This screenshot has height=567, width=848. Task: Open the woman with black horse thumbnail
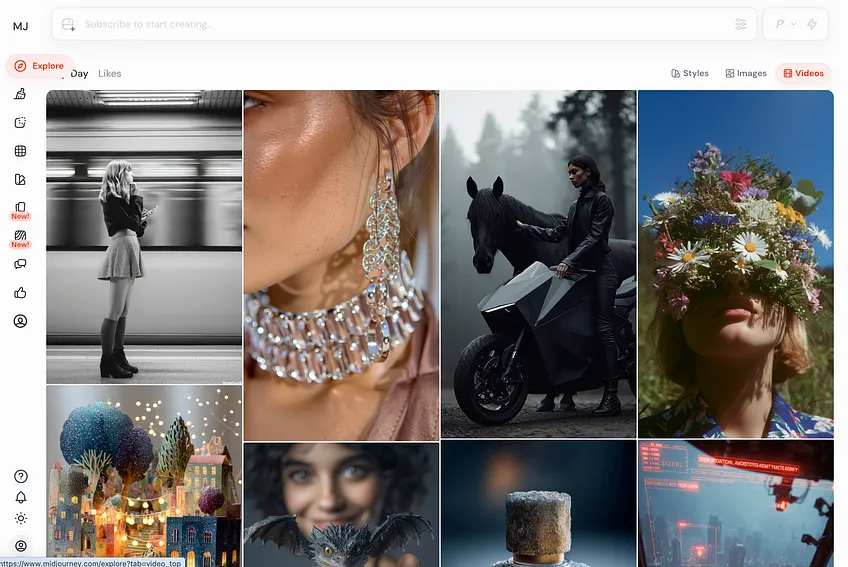[538, 264]
